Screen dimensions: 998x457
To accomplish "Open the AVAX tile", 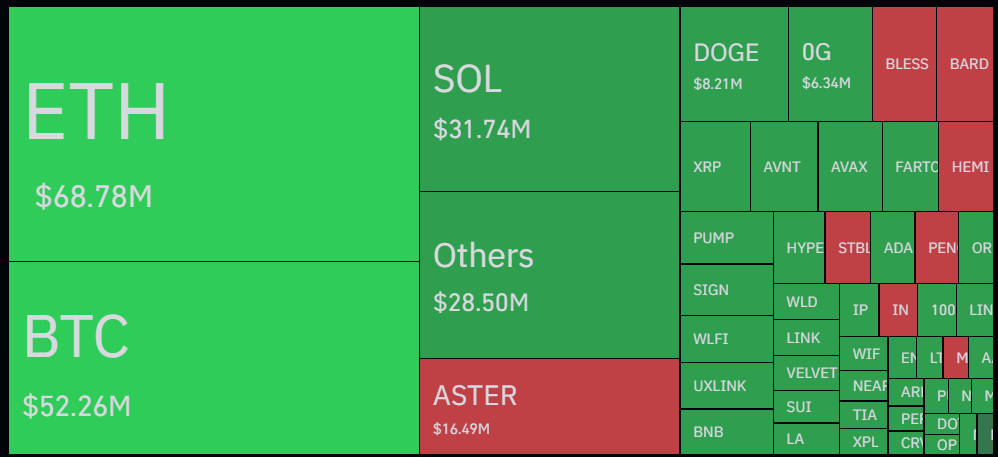I will (x=850, y=166).
